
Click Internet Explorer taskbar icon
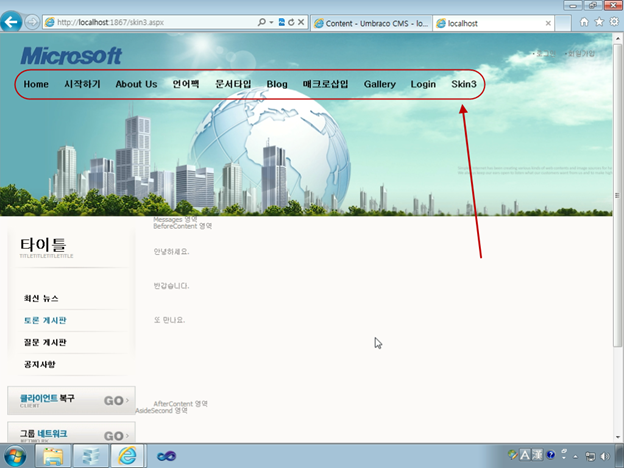click(x=127, y=456)
